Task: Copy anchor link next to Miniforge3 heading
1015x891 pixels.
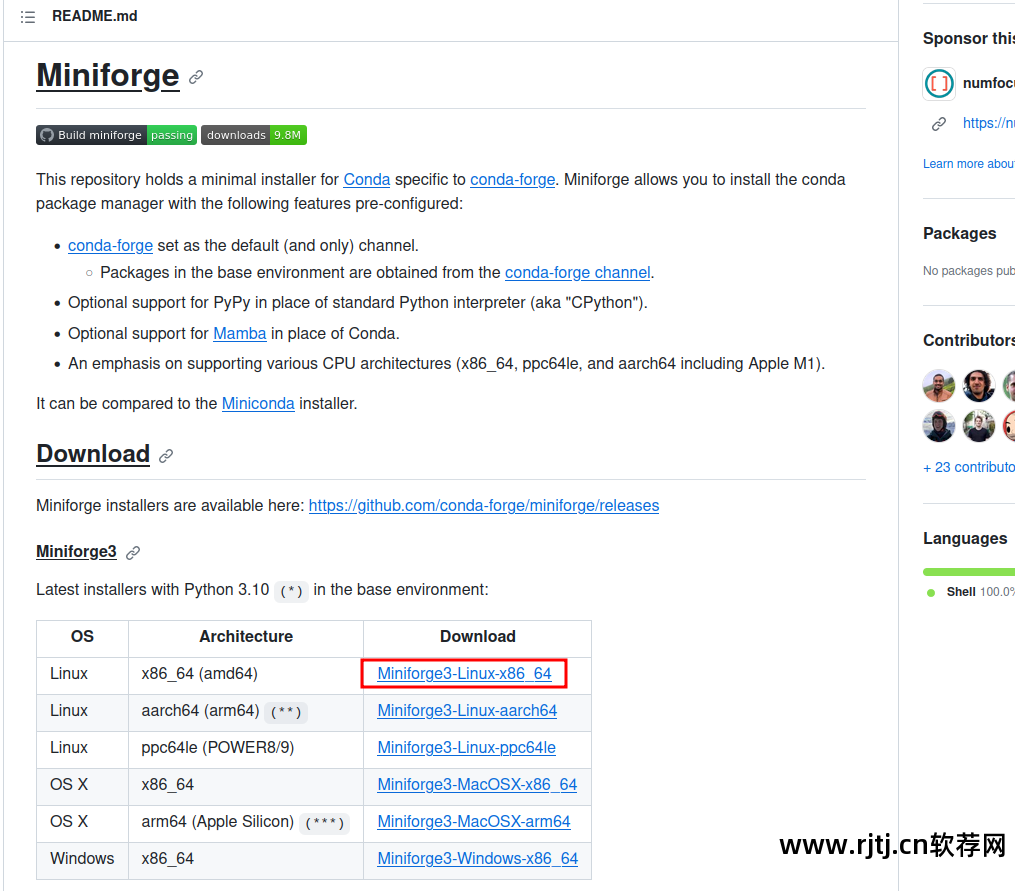Action: pyautogui.click(x=133, y=552)
